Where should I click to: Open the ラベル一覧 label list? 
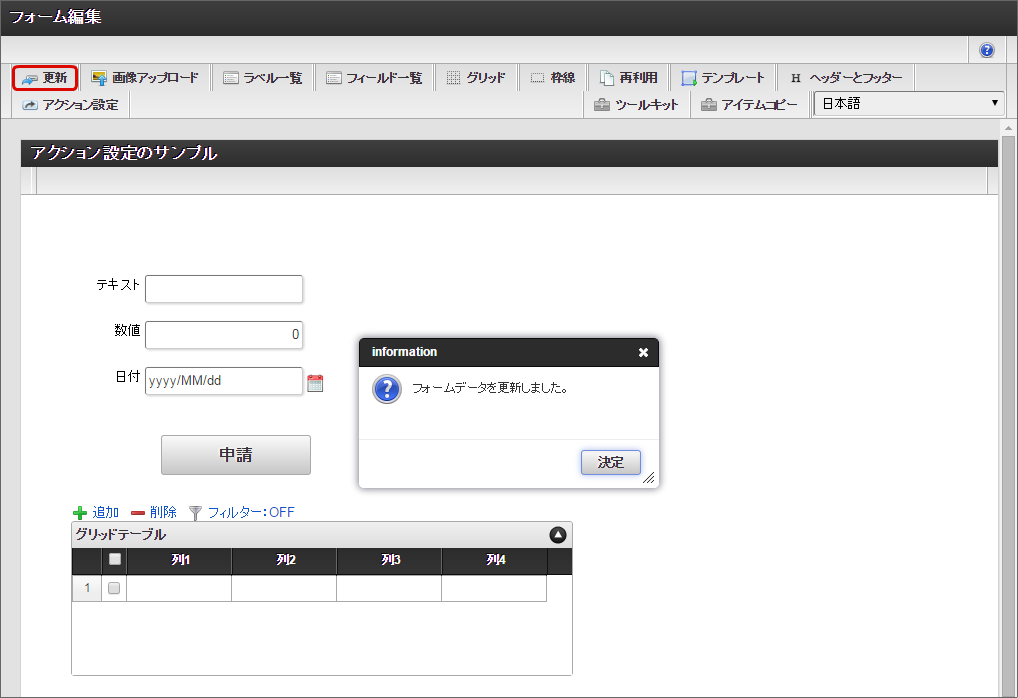262,78
